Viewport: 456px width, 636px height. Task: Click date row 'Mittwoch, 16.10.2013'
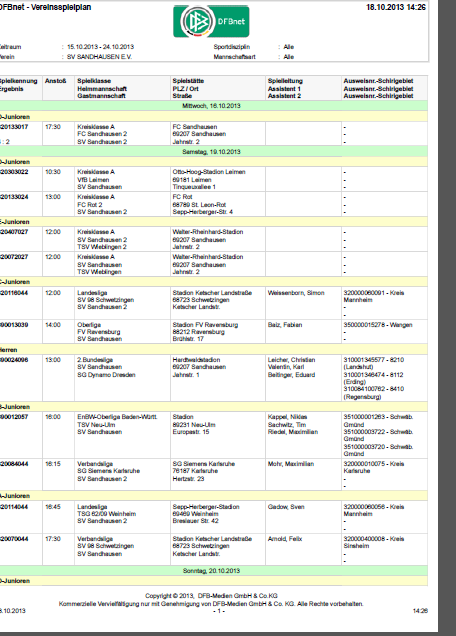coord(213,106)
